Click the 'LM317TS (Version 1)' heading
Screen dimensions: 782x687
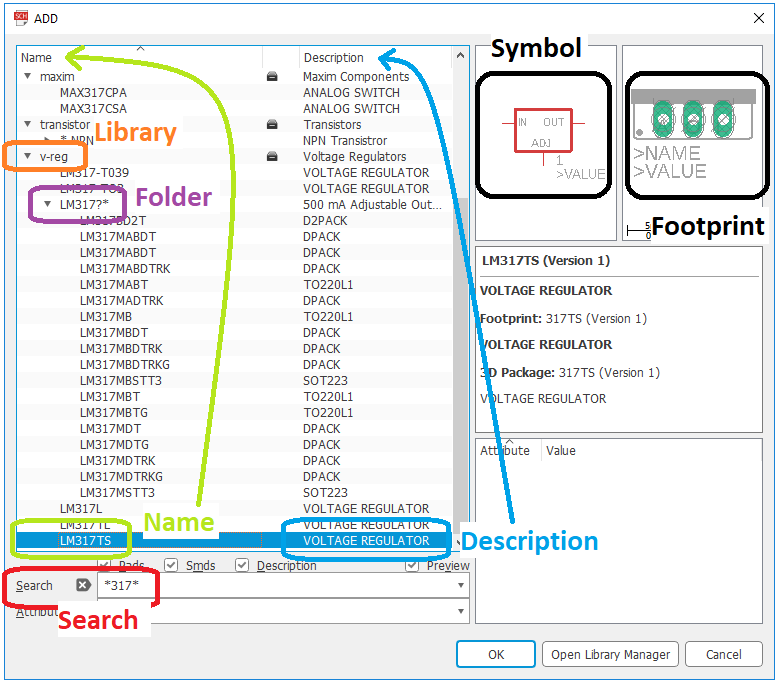click(546, 260)
